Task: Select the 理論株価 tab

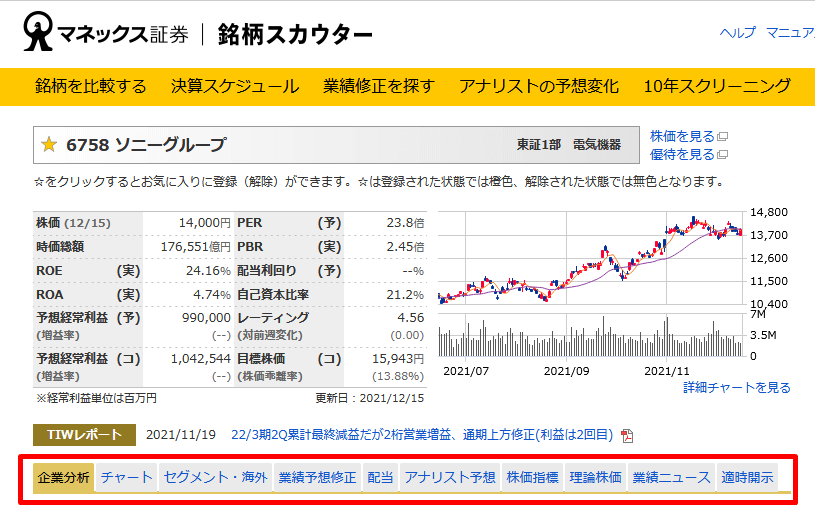Action: [x=595, y=477]
